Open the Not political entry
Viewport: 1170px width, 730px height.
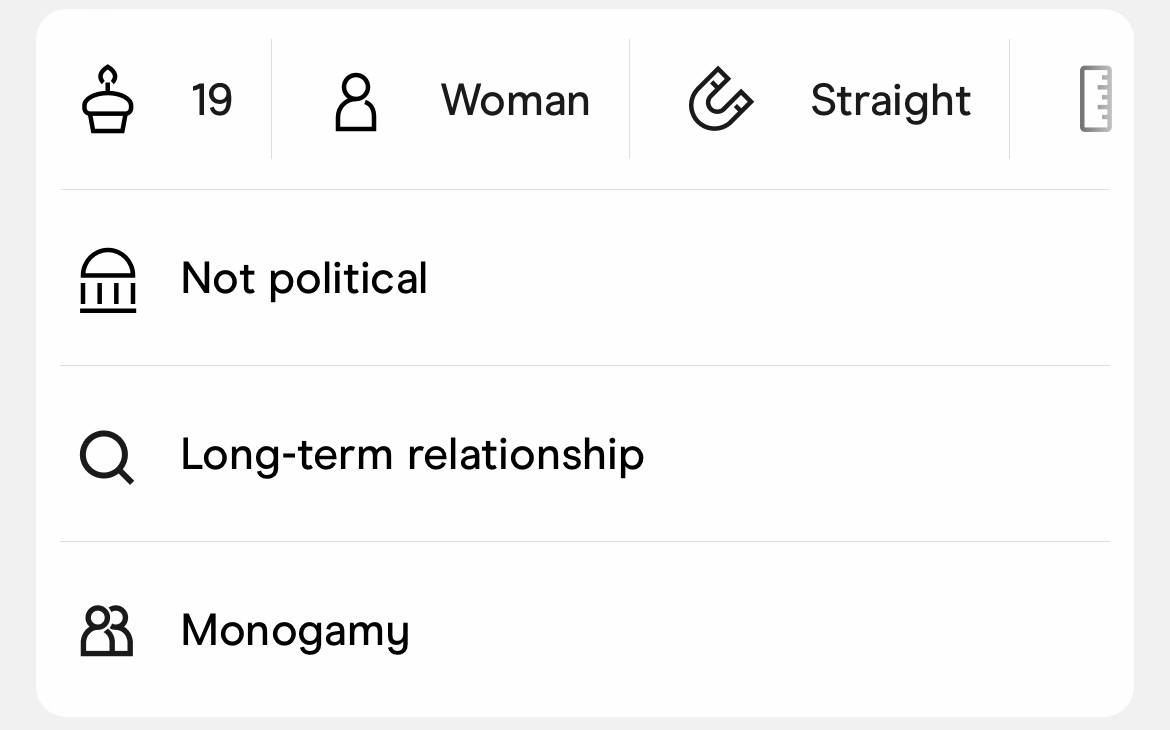(x=585, y=278)
